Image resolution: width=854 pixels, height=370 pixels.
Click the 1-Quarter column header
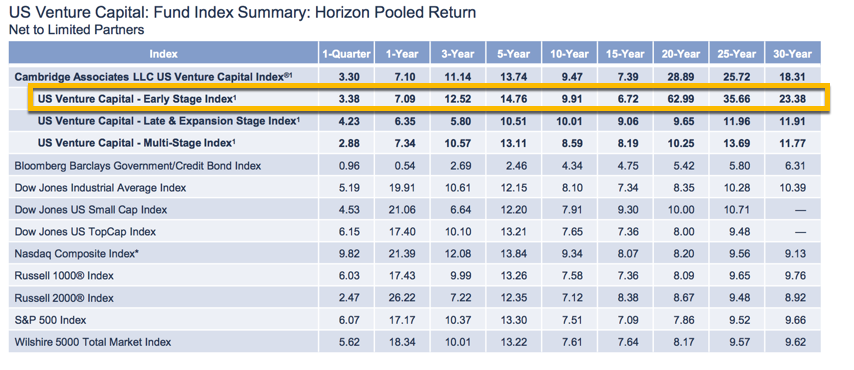point(346,54)
